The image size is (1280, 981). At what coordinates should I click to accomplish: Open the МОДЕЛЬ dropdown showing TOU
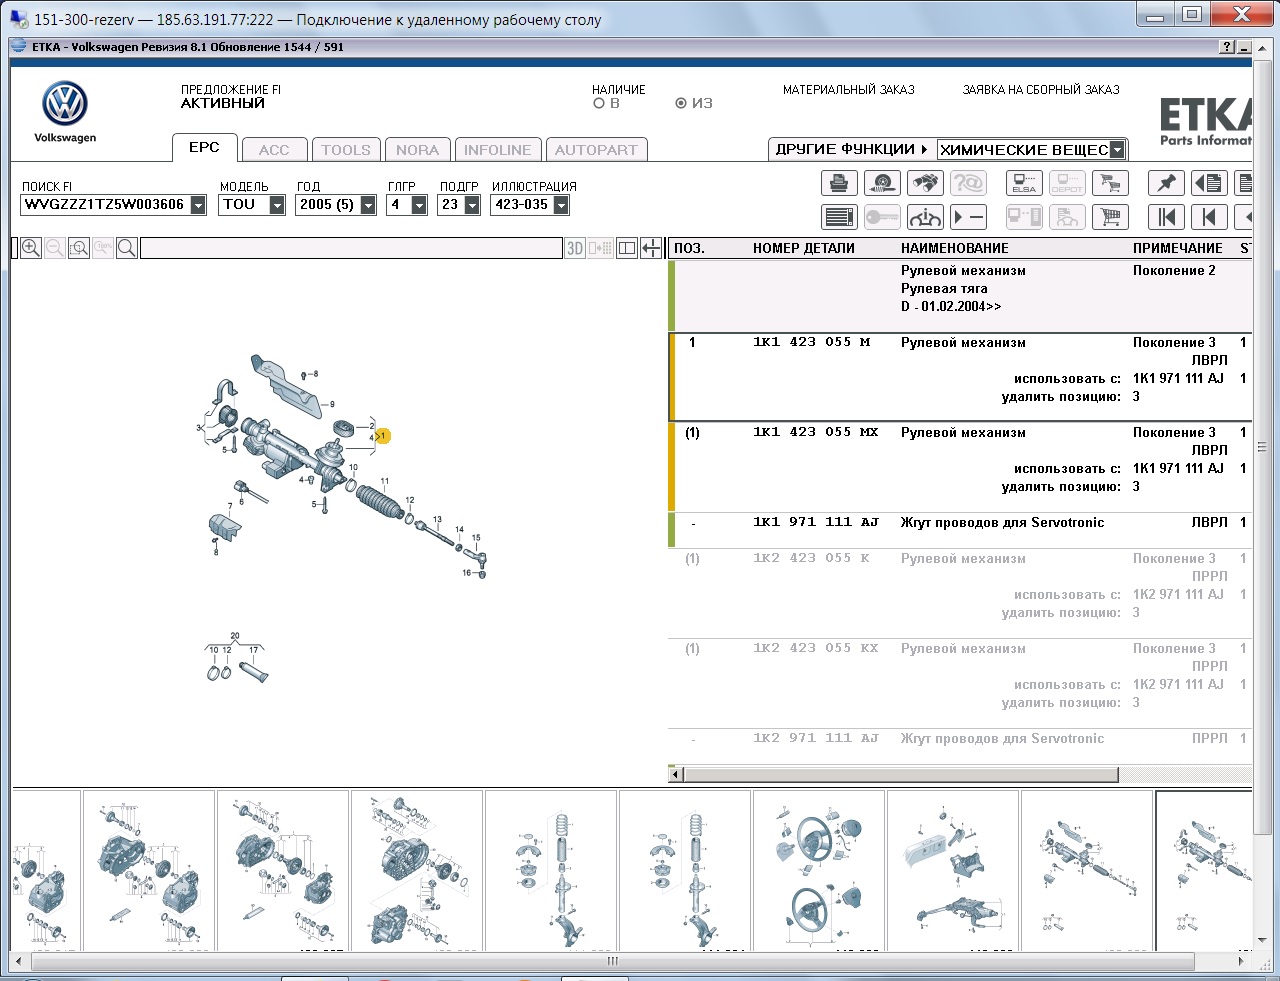tap(277, 205)
